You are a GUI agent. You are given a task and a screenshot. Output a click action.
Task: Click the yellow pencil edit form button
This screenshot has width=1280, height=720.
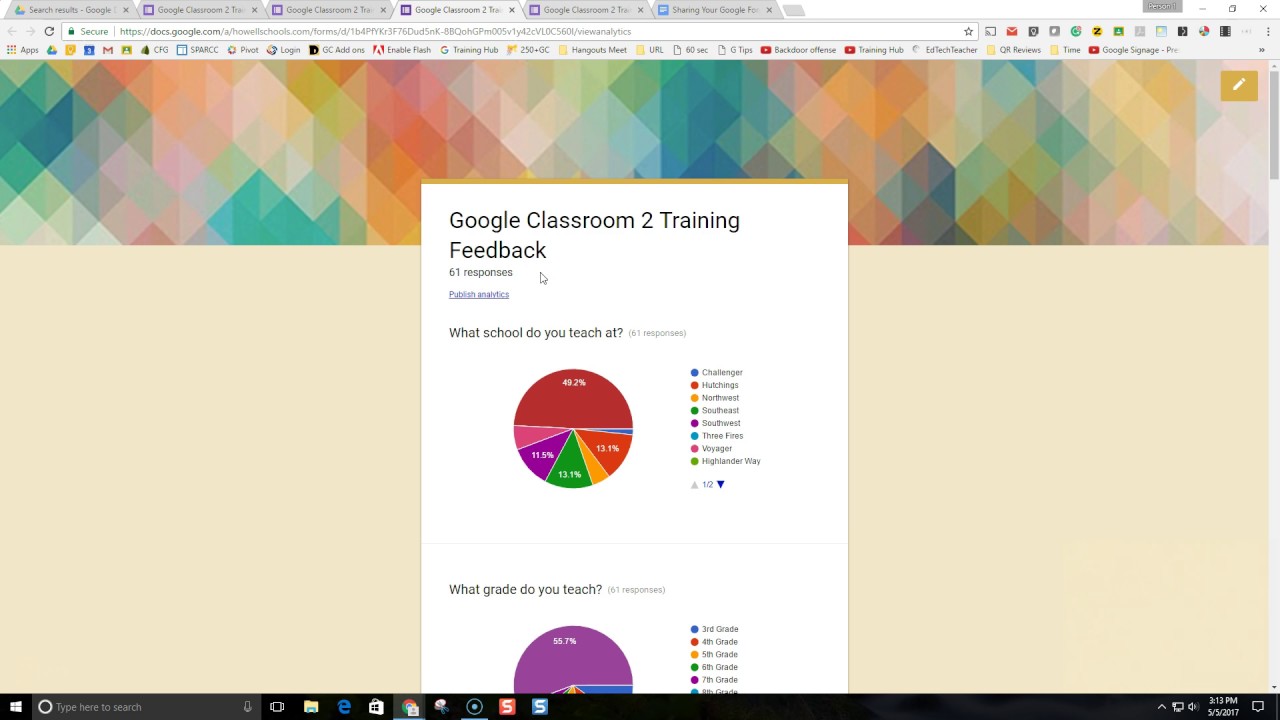click(1238, 85)
